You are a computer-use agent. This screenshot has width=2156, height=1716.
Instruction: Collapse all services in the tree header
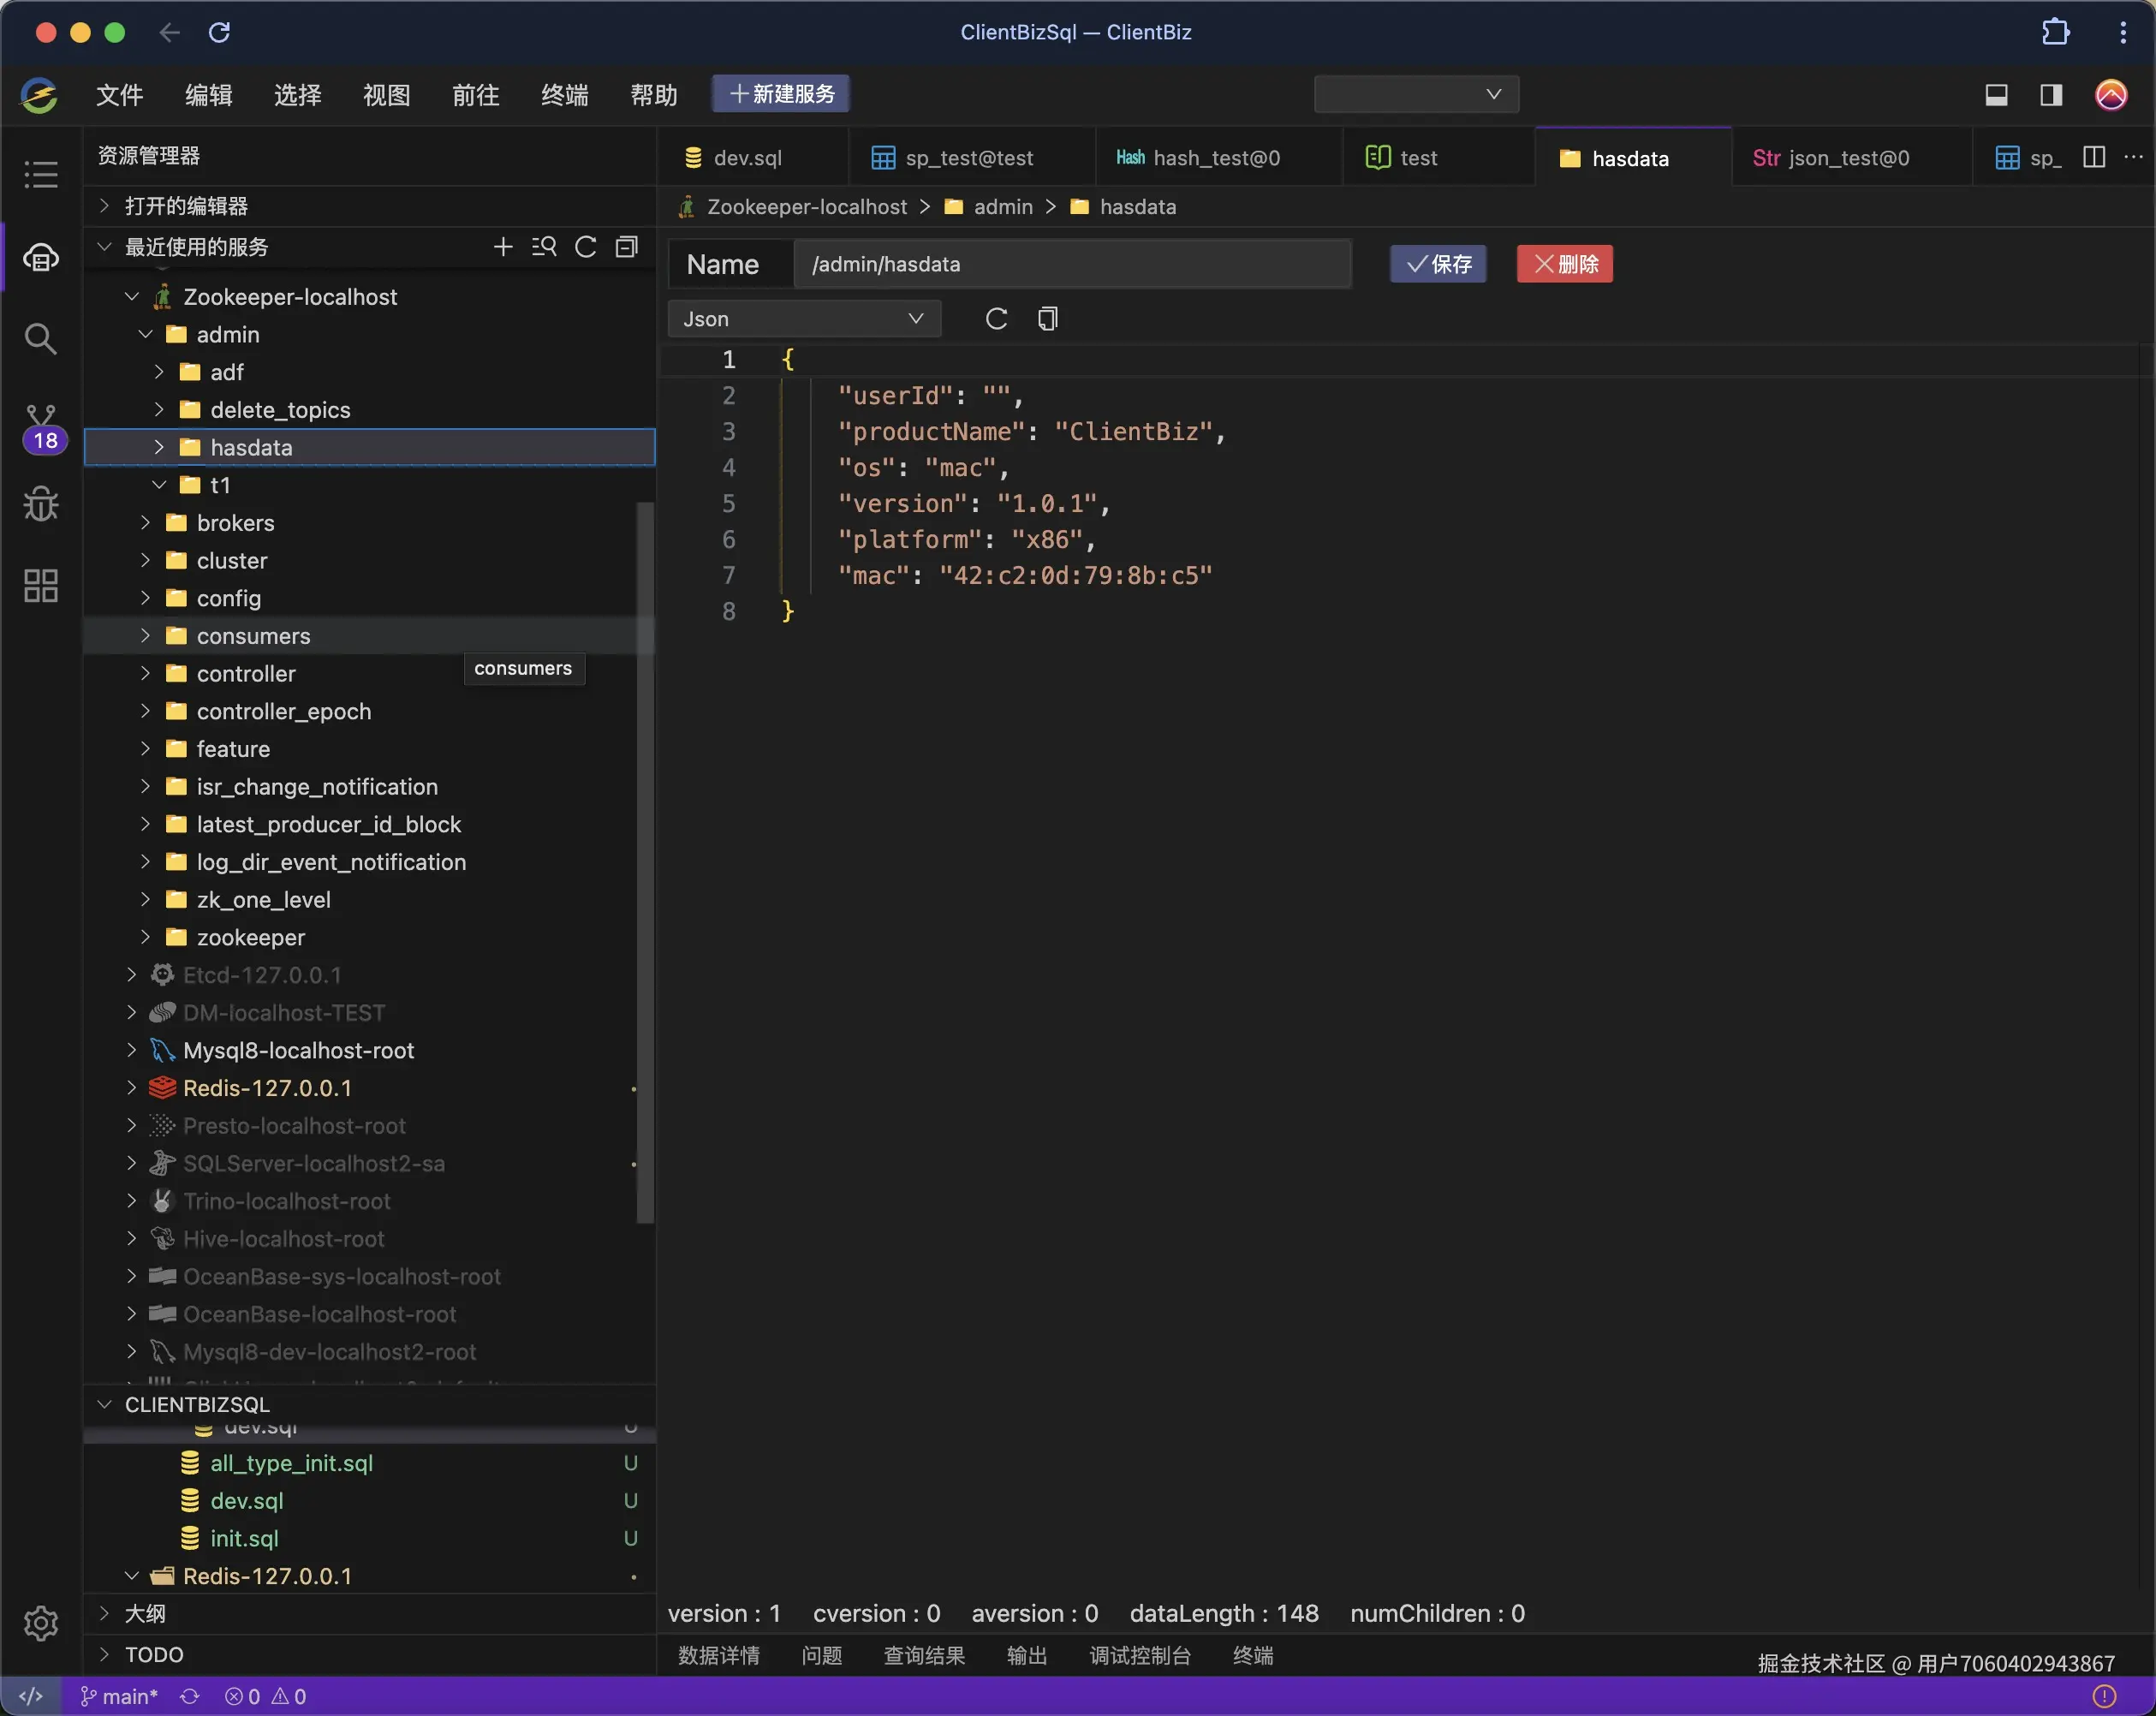pyautogui.click(x=627, y=246)
